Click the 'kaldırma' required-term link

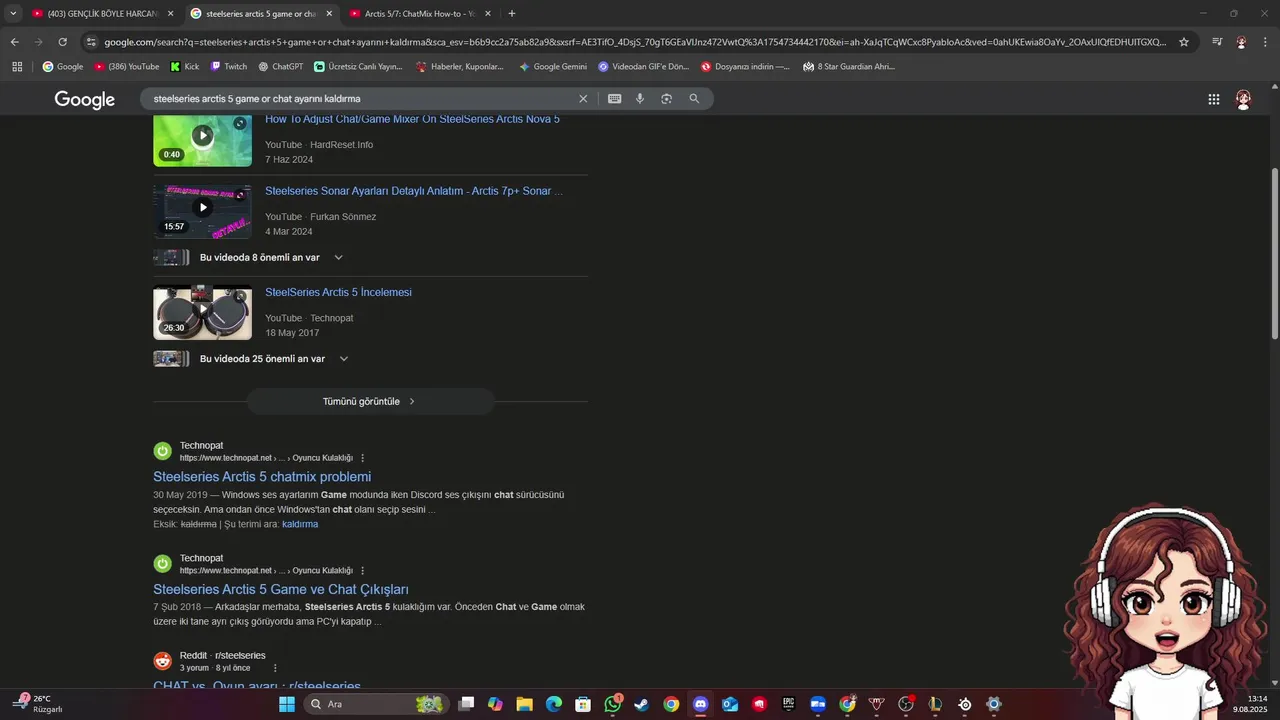point(300,524)
